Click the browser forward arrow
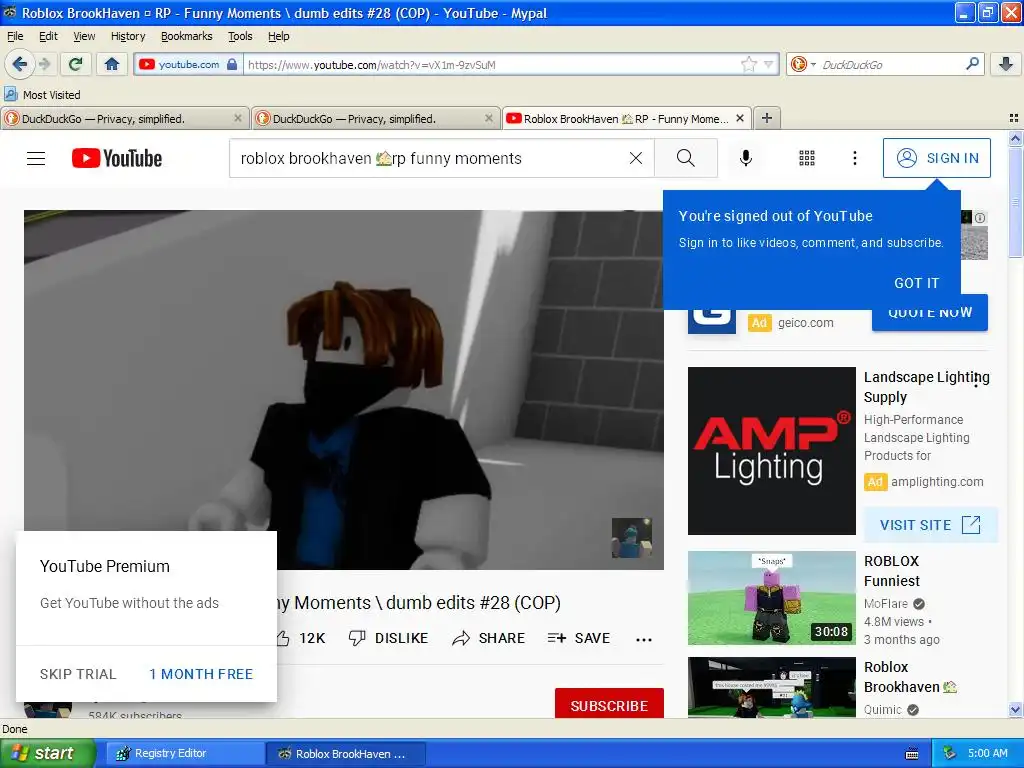 pyautogui.click(x=44, y=64)
